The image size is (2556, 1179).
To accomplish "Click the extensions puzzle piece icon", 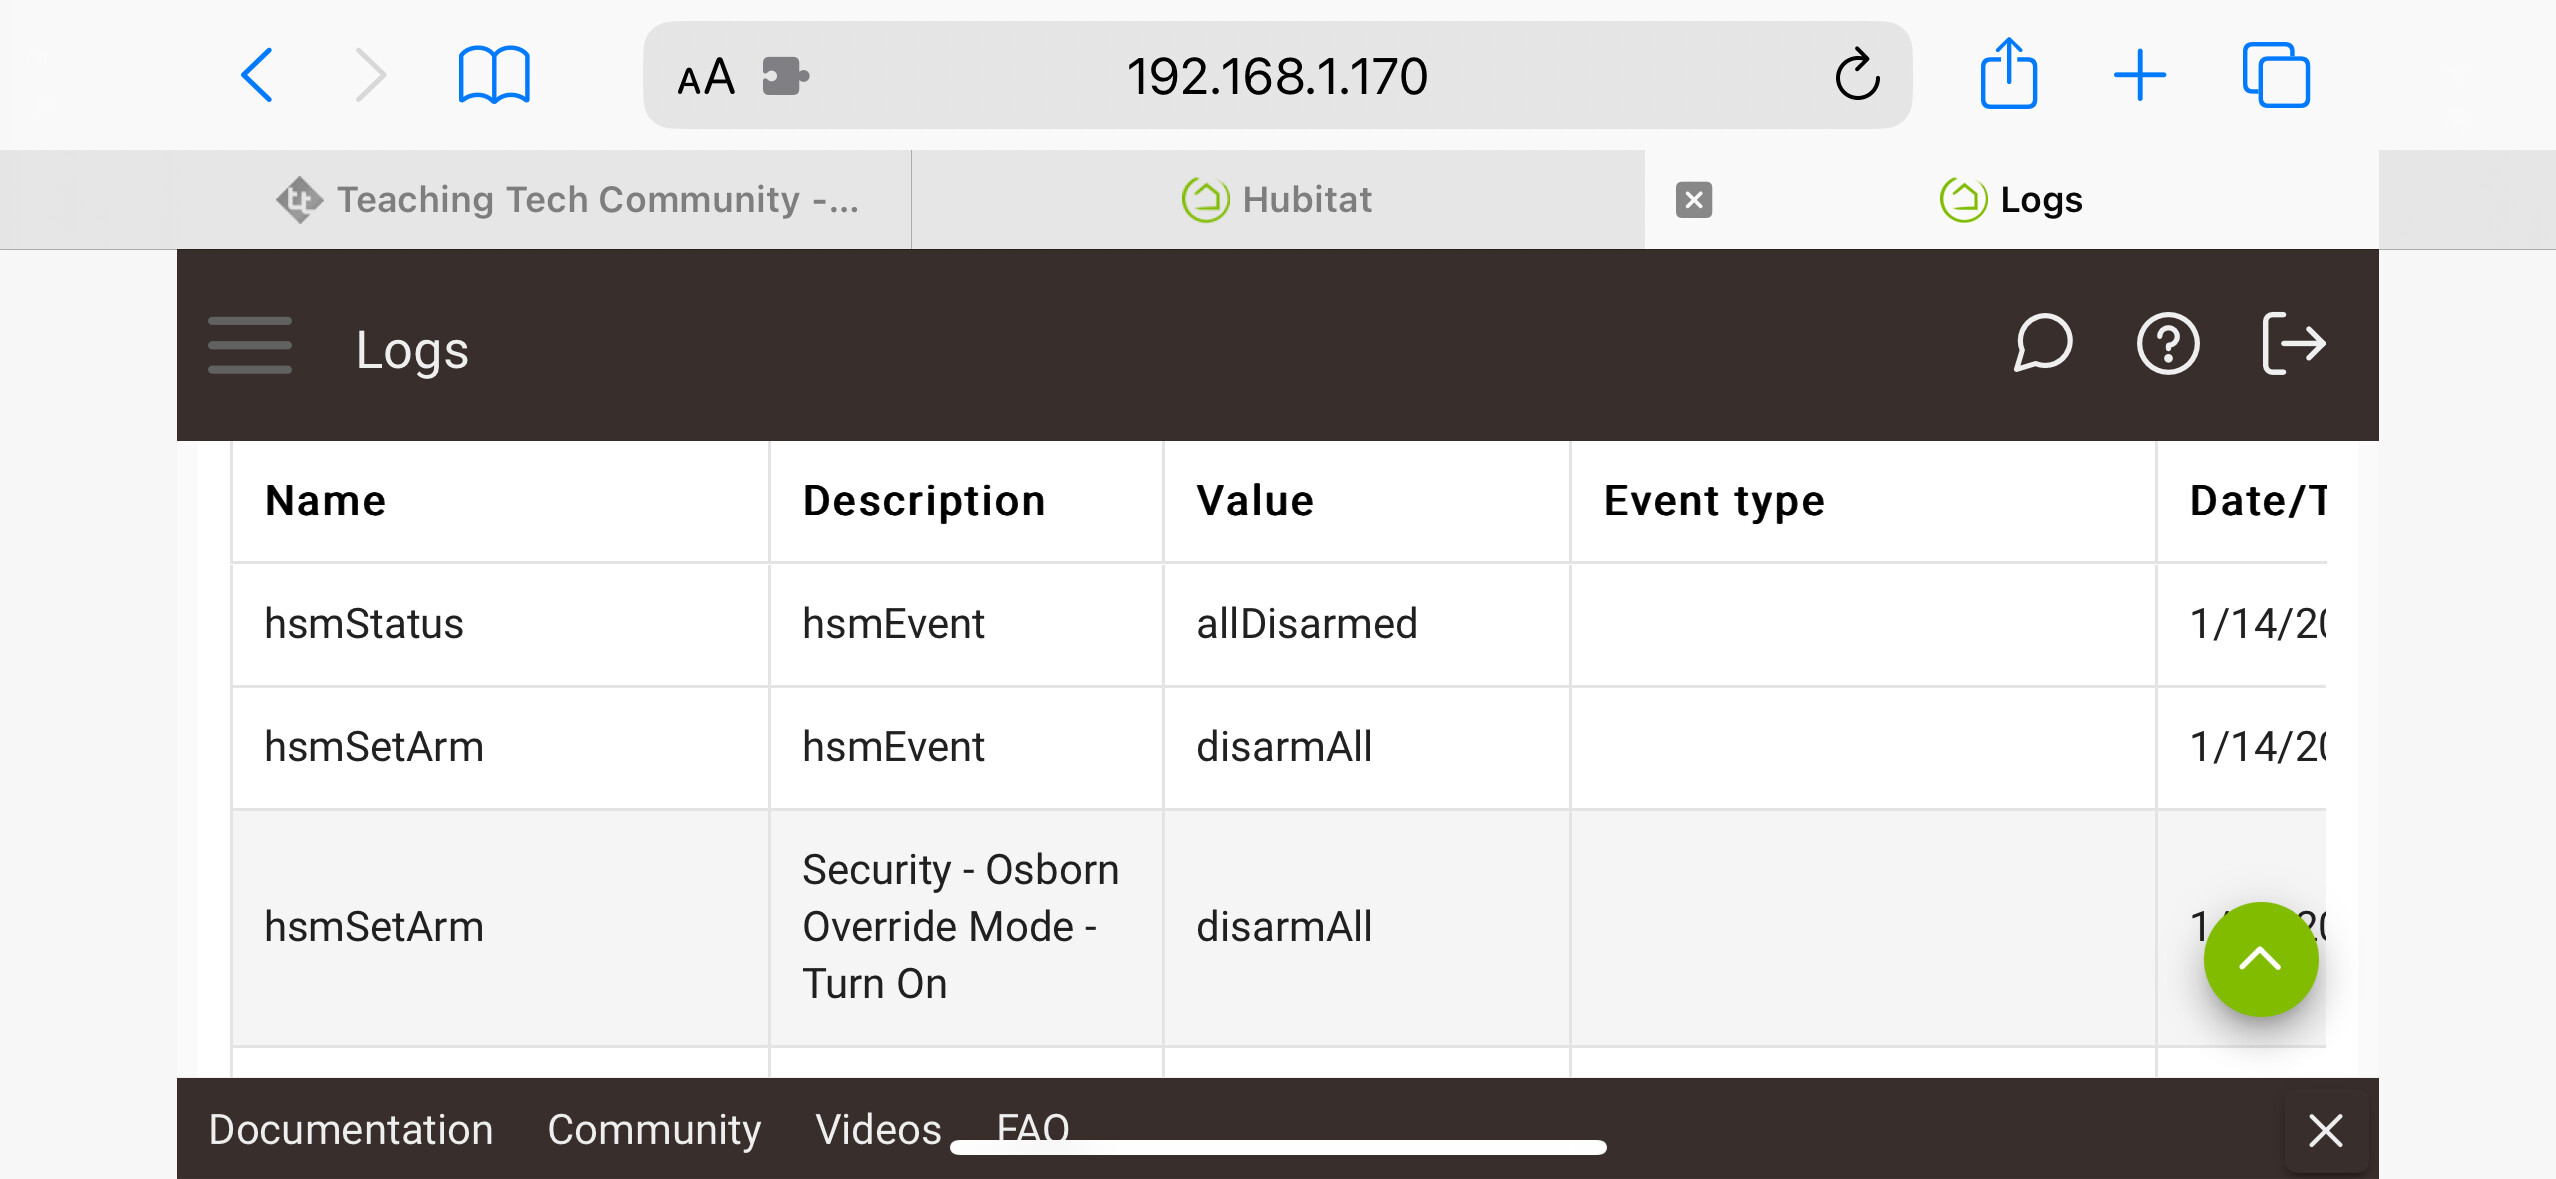I will pyautogui.click(x=785, y=76).
